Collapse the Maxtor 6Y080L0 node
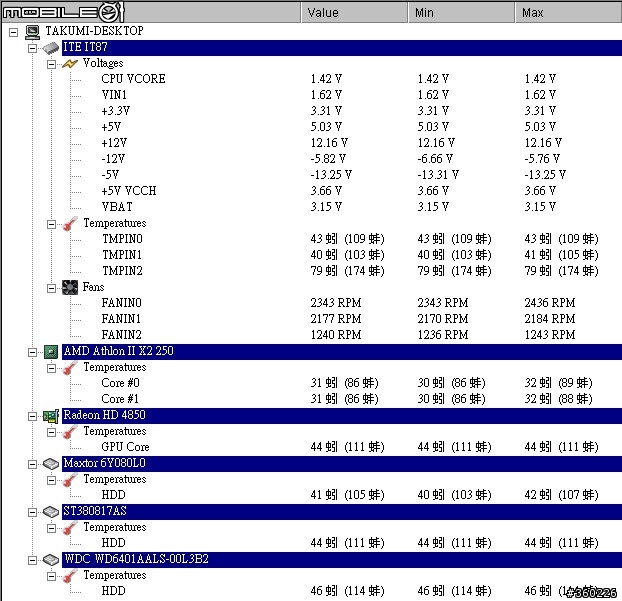 (x=33, y=464)
